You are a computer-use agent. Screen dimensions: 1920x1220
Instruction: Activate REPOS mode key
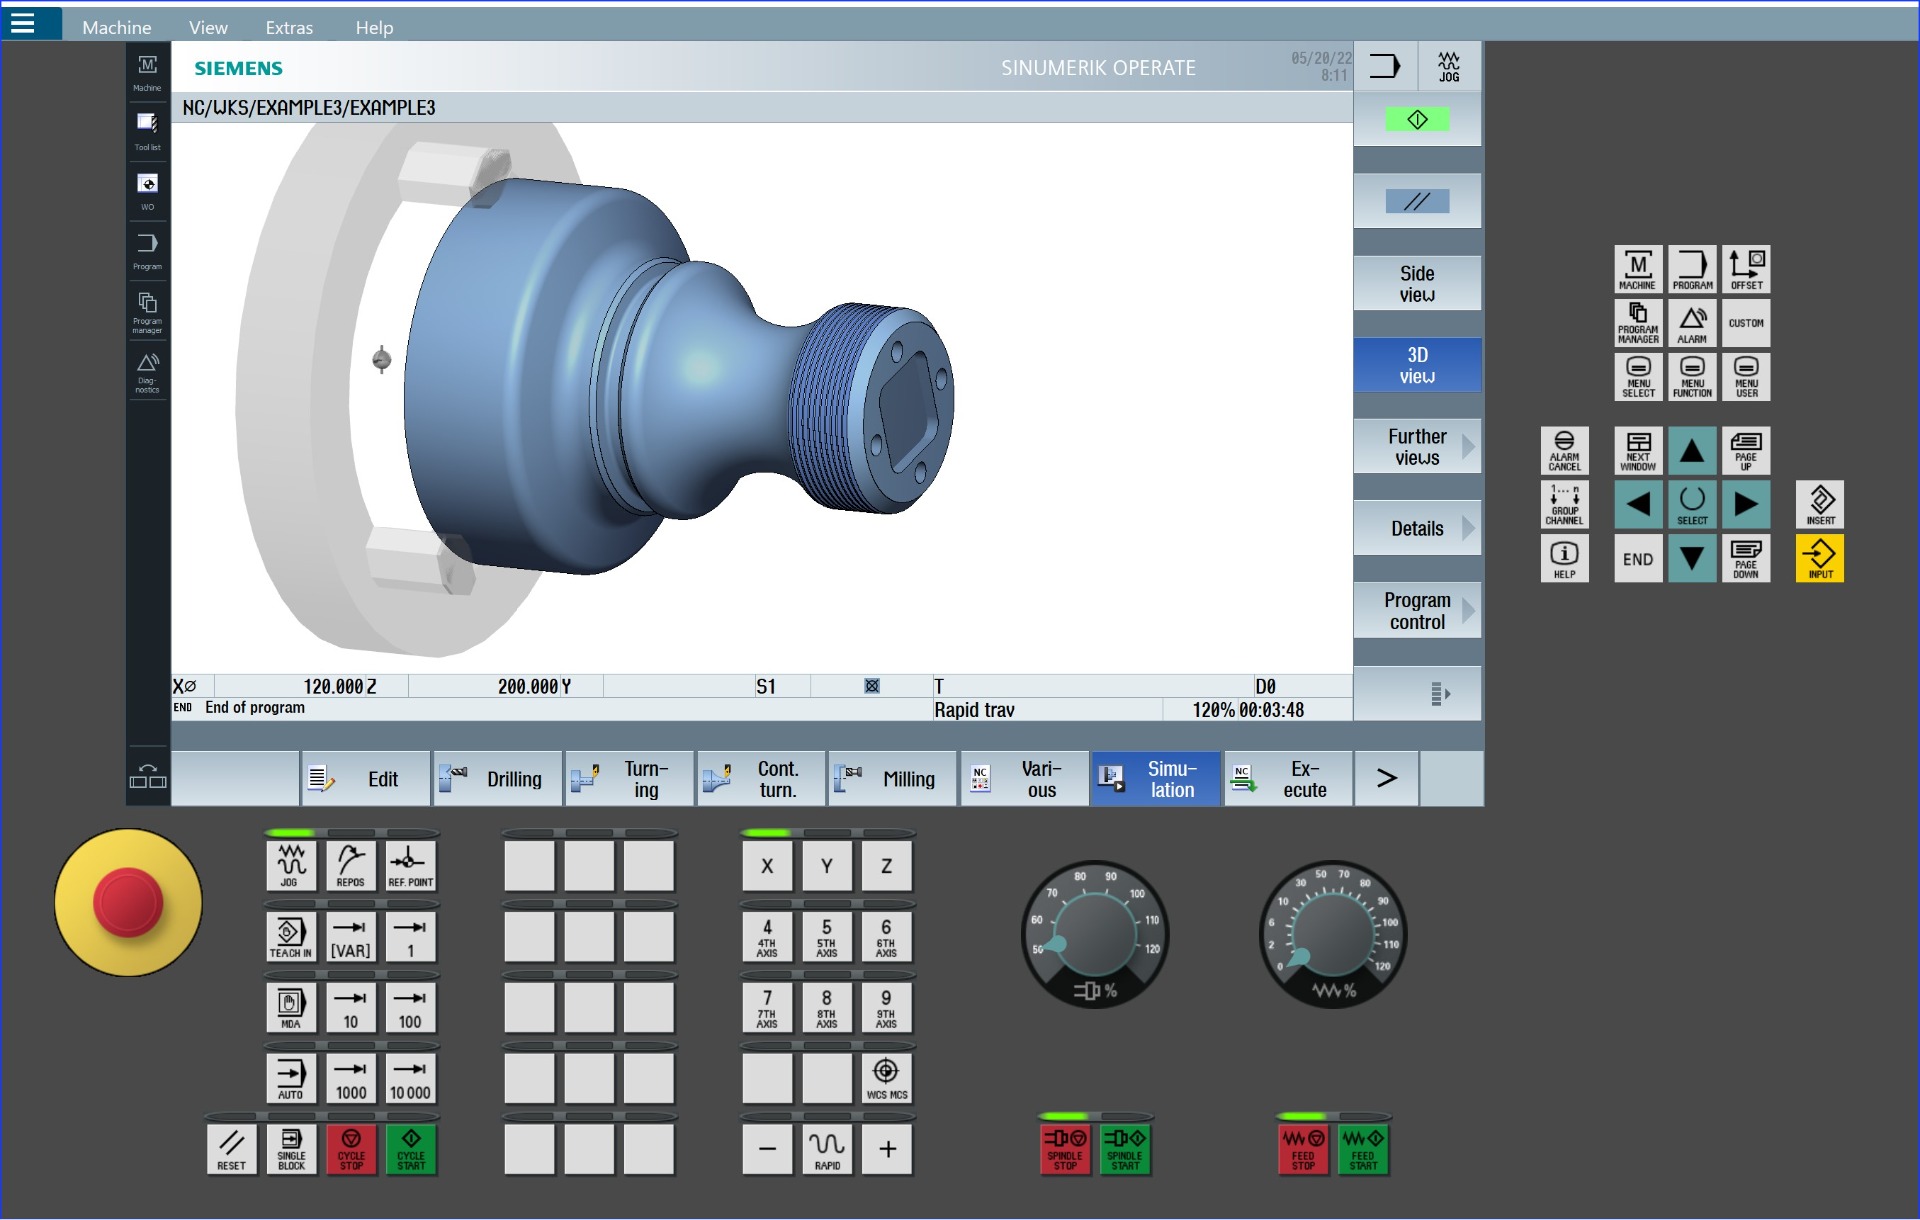(351, 866)
